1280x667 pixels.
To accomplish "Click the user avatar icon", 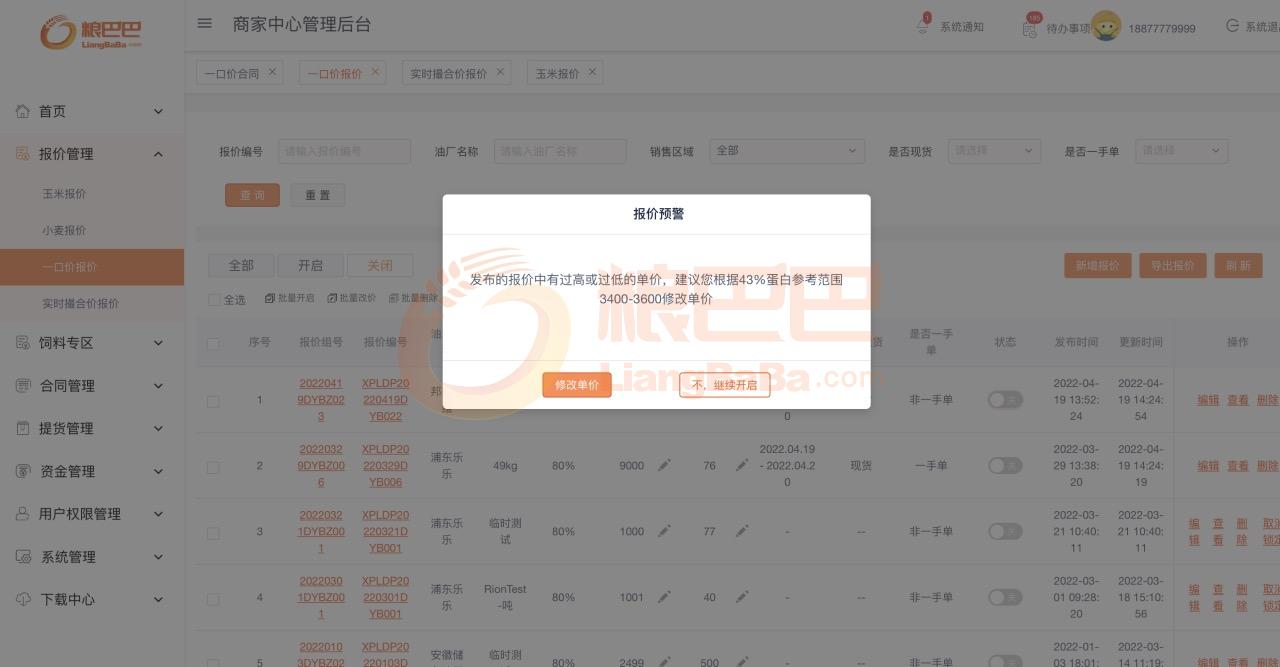I will tap(1106, 26).
